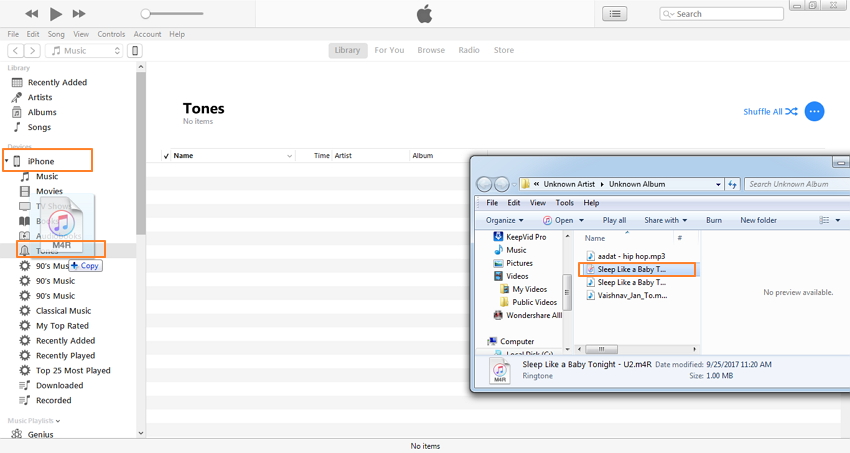Click the Tones bell icon in sidebar

(x=24, y=250)
